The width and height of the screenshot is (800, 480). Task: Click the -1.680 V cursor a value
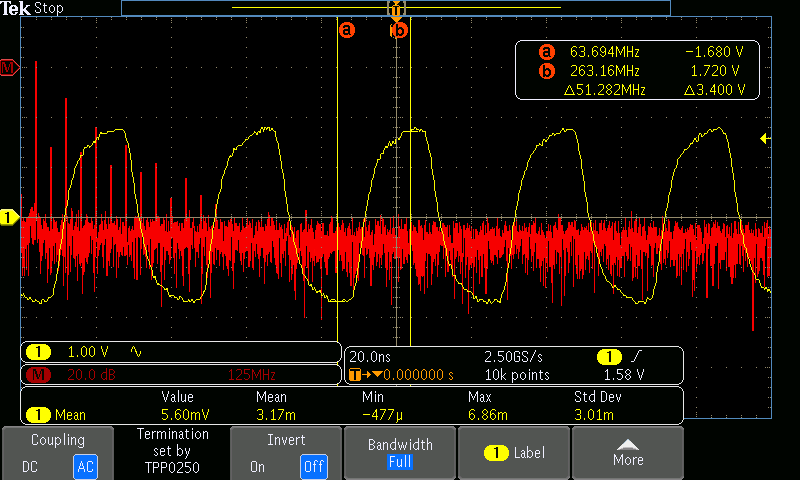click(714, 52)
